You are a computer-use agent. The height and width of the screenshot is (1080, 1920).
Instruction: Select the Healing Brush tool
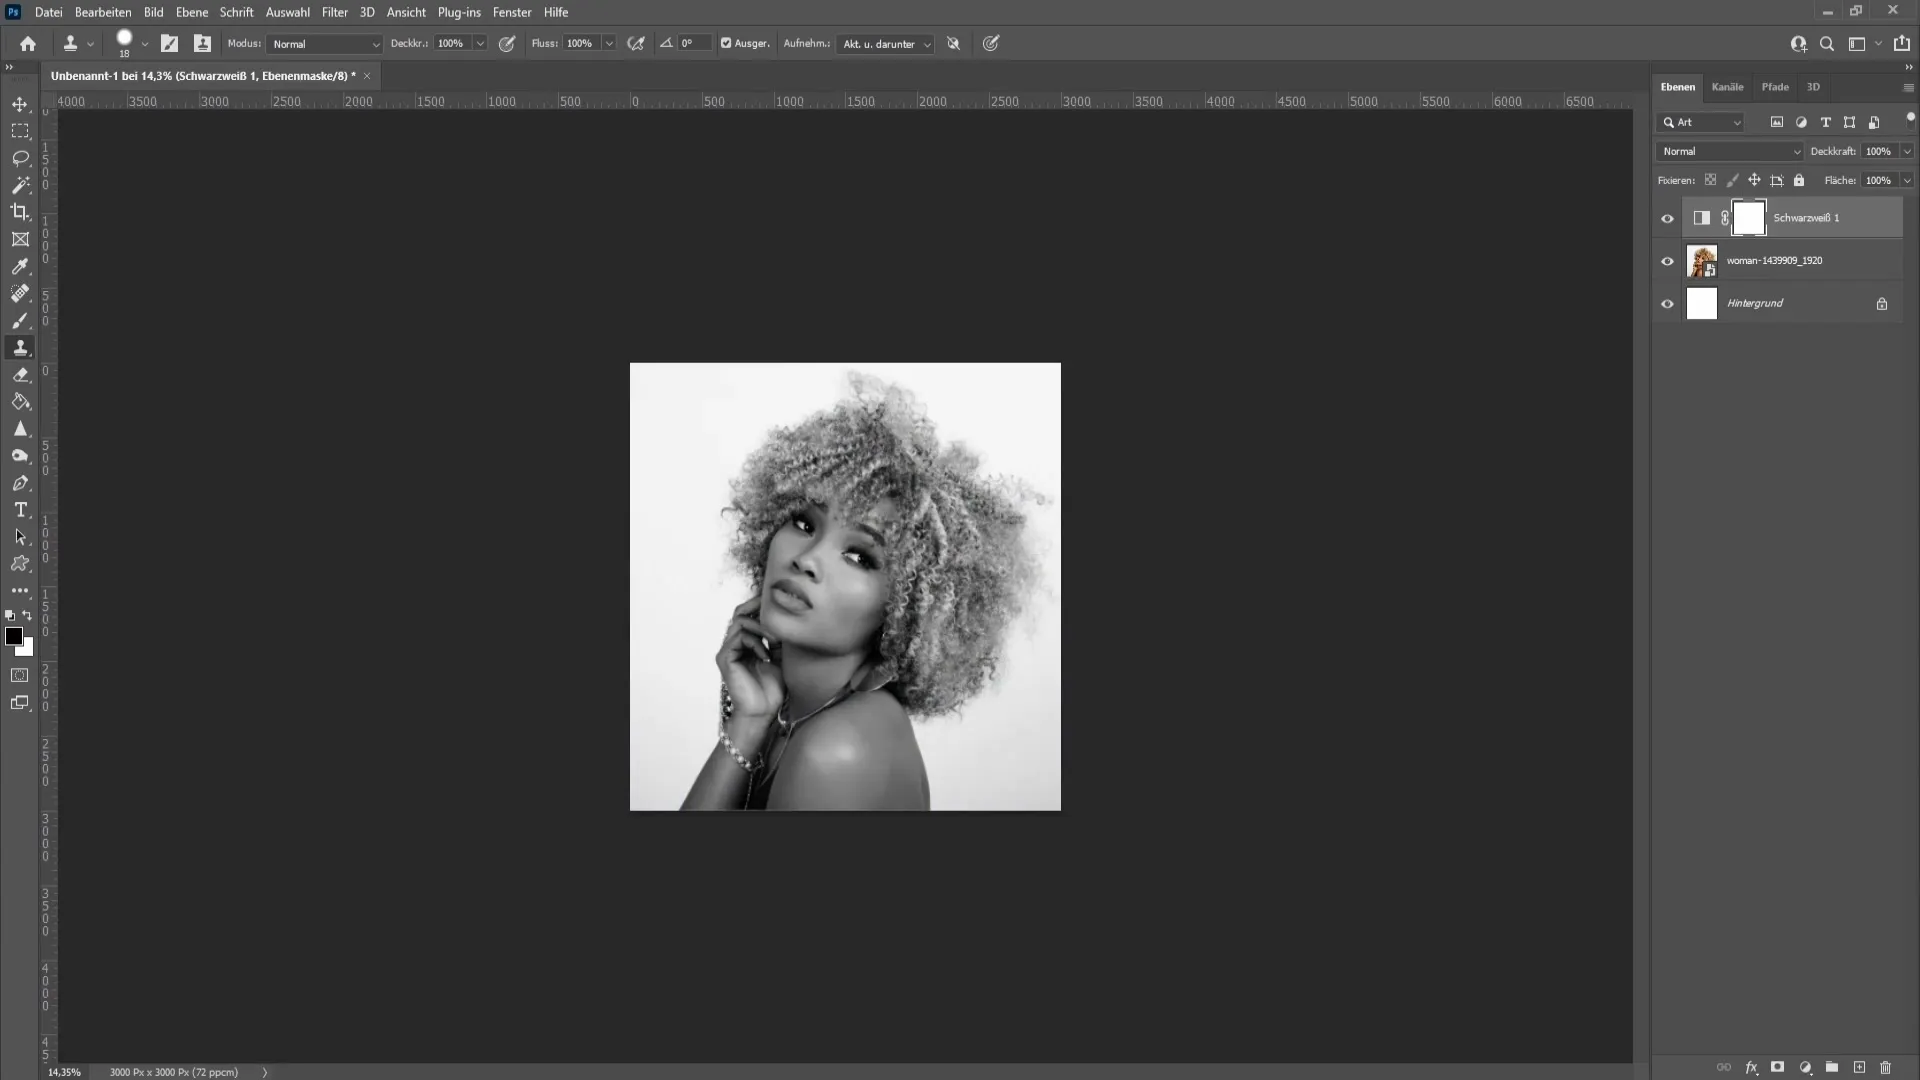click(x=18, y=293)
